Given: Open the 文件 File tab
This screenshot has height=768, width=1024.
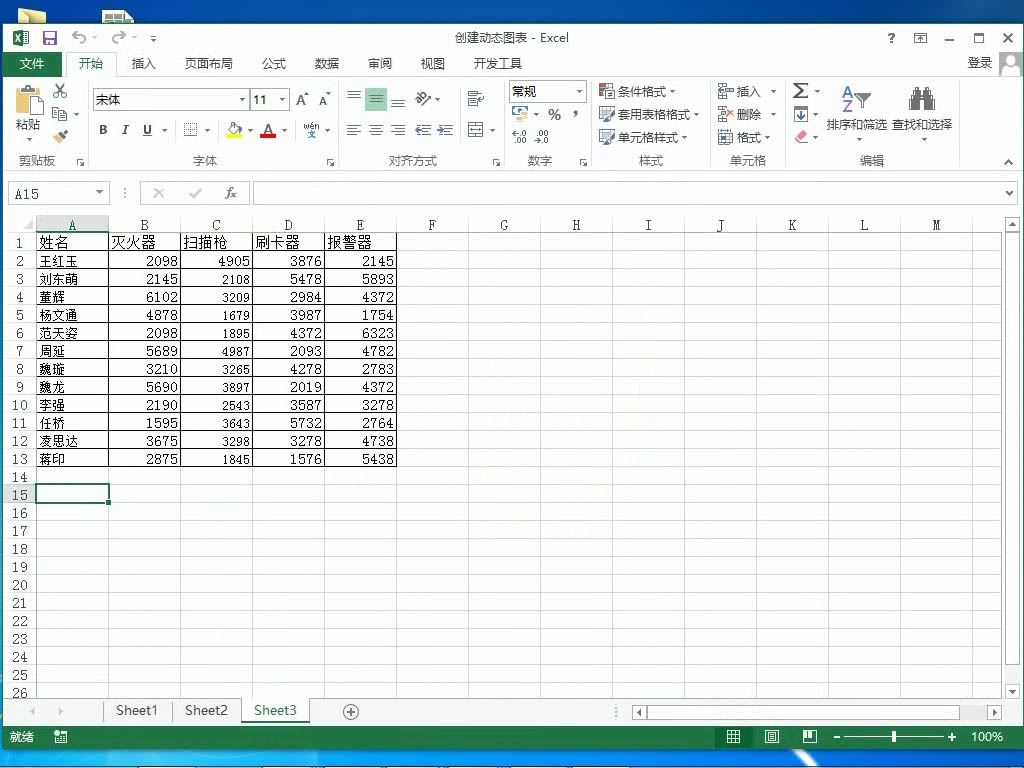Looking at the screenshot, I should [x=31, y=63].
